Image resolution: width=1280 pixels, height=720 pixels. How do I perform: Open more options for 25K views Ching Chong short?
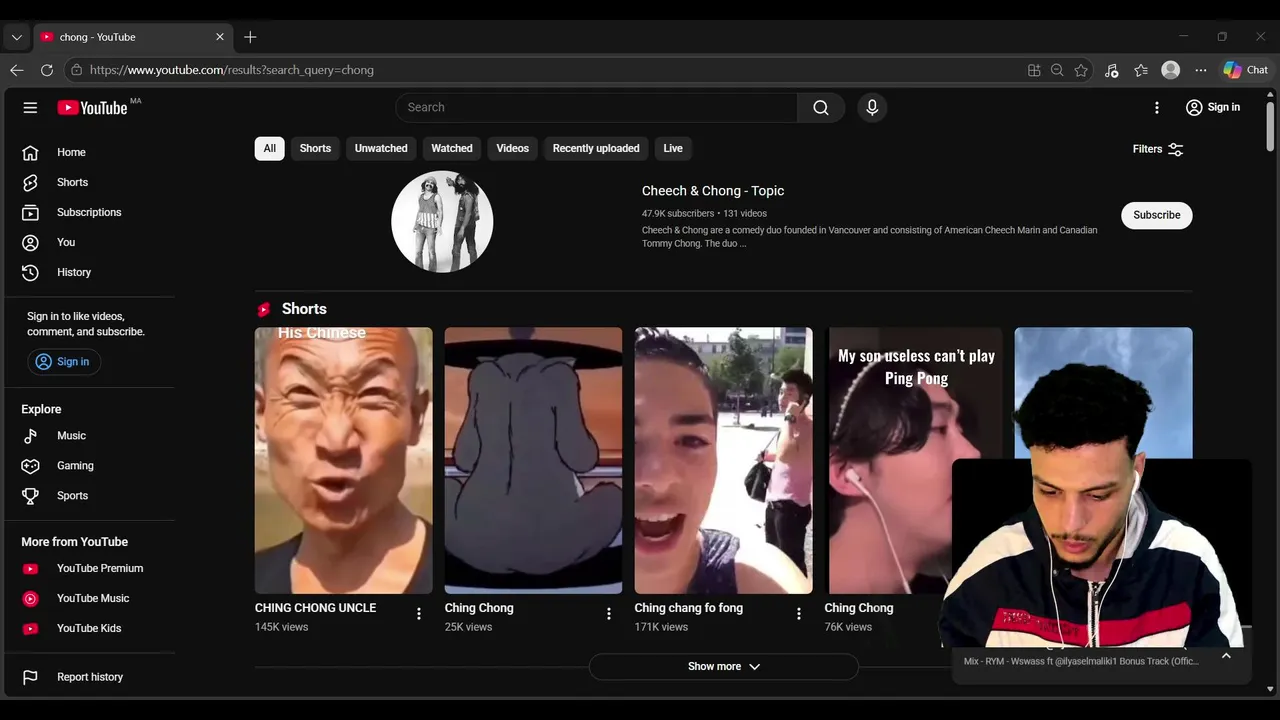point(609,613)
